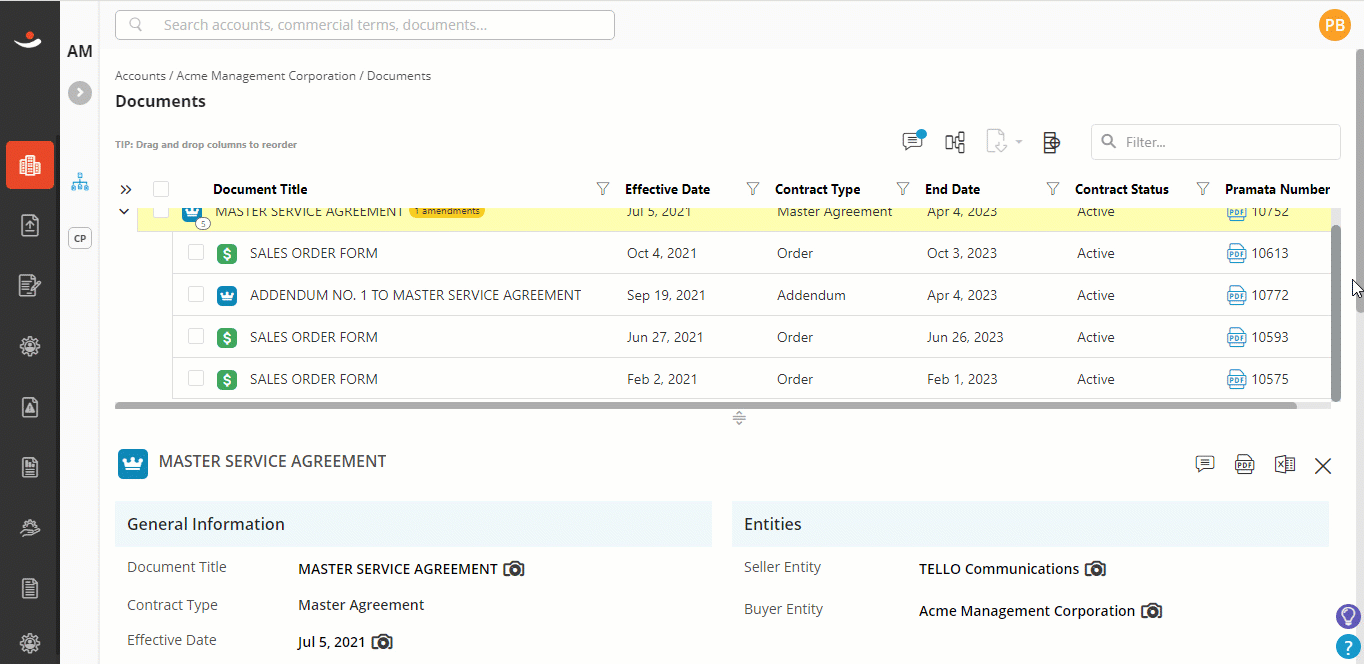Open the upload document sidebar icon
The width and height of the screenshot is (1364, 664).
(30, 225)
